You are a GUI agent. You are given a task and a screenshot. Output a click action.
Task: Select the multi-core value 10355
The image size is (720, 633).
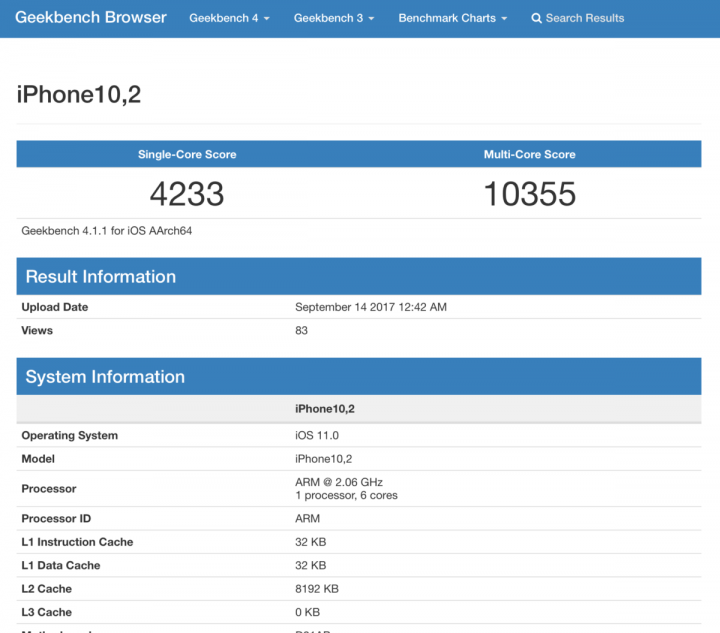click(x=529, y=194)
